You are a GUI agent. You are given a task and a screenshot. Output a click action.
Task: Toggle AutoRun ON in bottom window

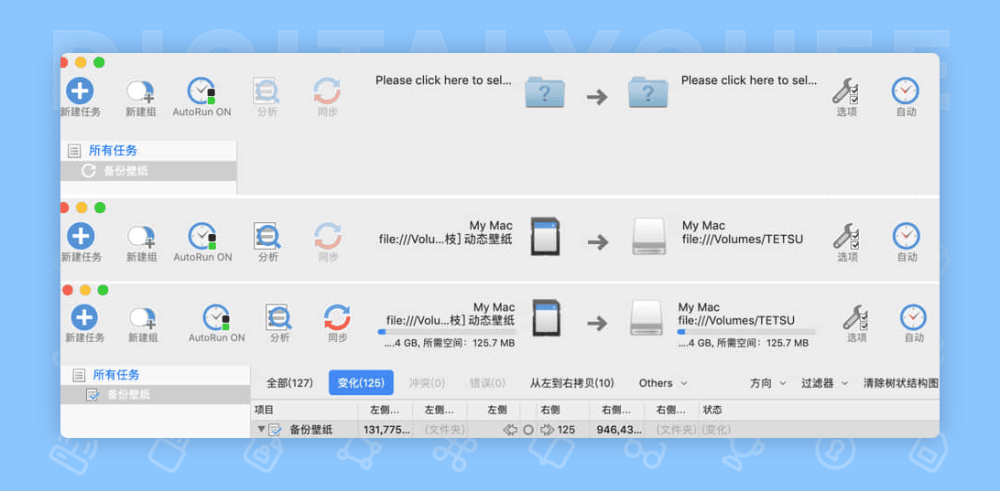(x=217, y=317)
